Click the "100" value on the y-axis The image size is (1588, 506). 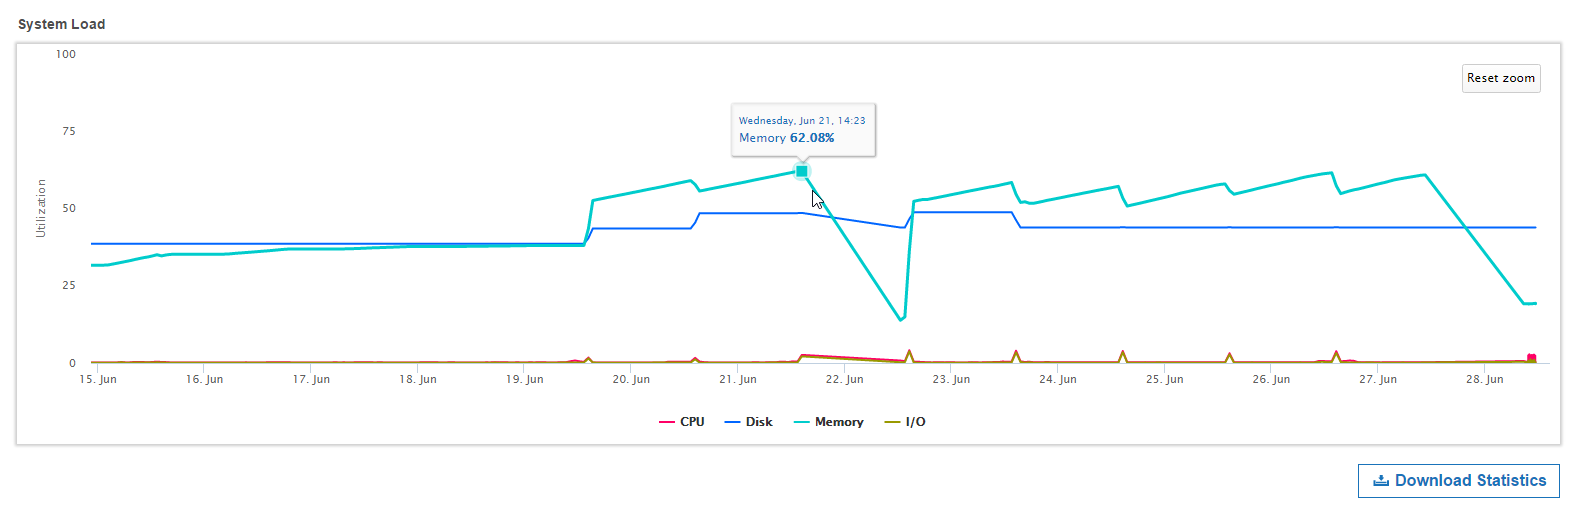(x=66, y=54)
